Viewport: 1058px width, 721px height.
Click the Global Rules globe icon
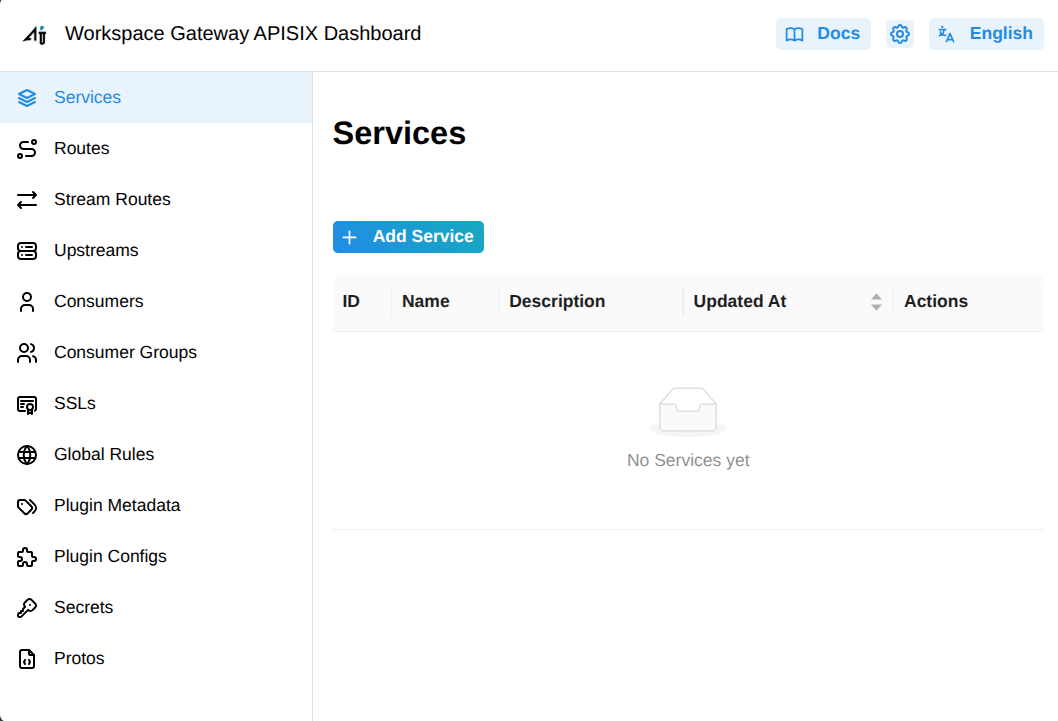click(x=27, y=455)
